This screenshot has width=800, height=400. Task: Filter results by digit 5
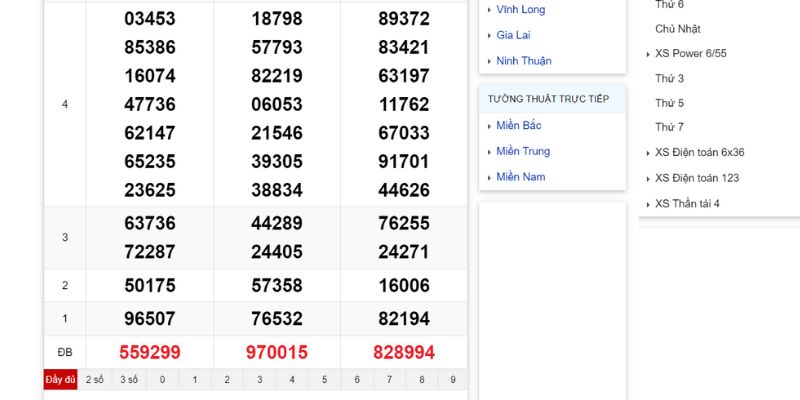[x=324, y=380]
